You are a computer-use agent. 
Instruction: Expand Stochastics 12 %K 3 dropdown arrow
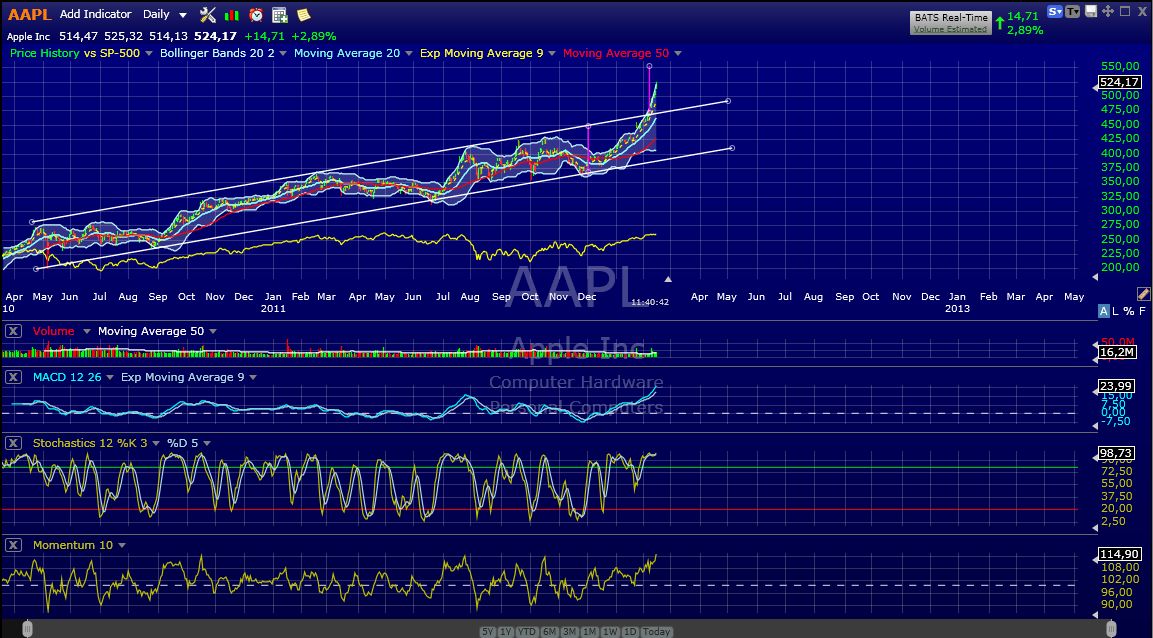(x=157, y=443)
